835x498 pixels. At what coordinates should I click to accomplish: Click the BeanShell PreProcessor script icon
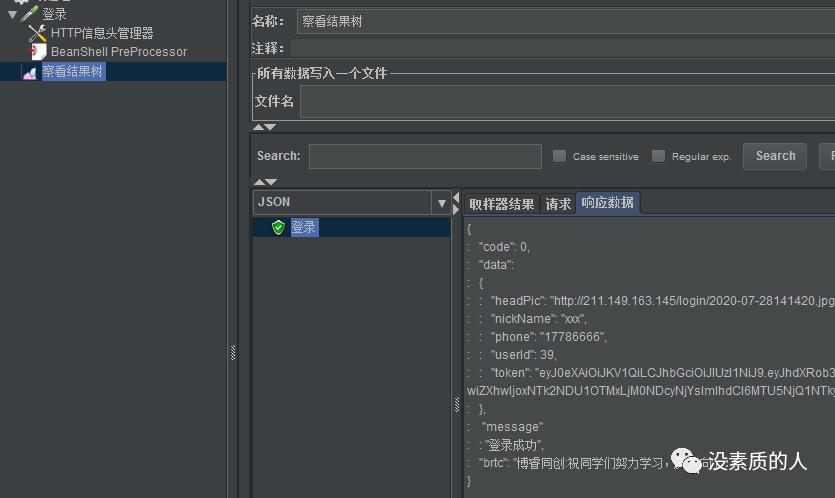point(37,52)
